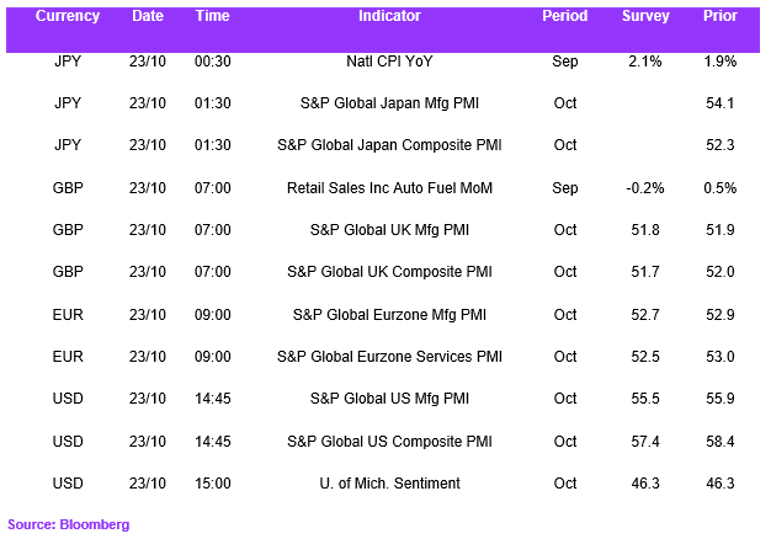The width and height of the screenshot is (770, 539).
Task: Click the 51.9 prior value
Action: coord(720,230)
